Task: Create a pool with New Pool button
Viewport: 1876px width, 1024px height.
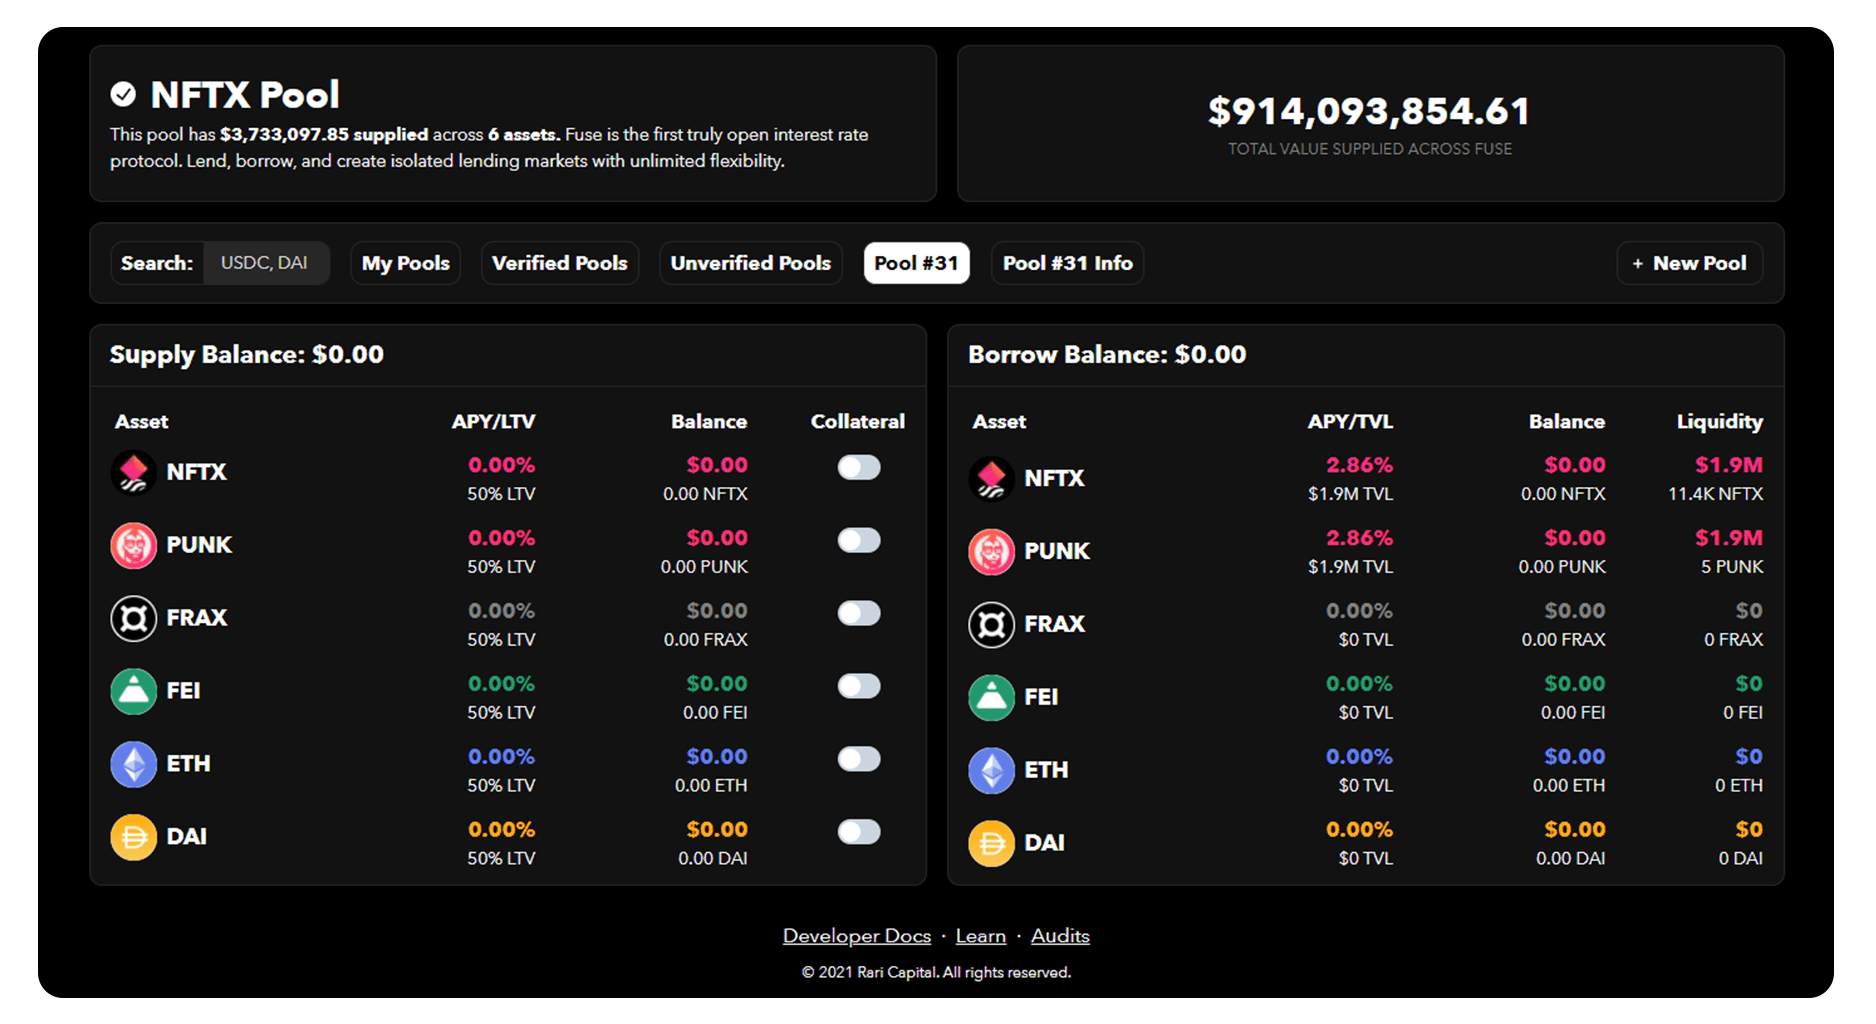Action: (1689, 263)
